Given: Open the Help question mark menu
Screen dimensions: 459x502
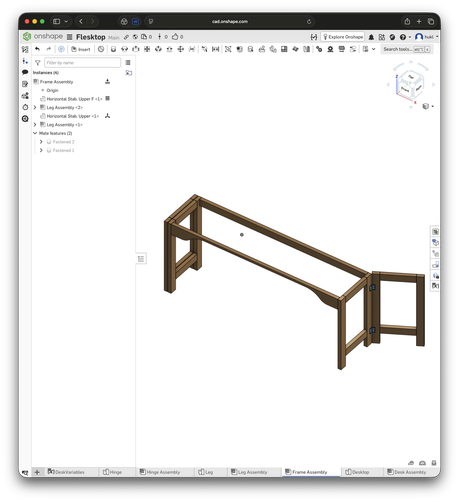Looking at the screenshot, I should [405, 37].
